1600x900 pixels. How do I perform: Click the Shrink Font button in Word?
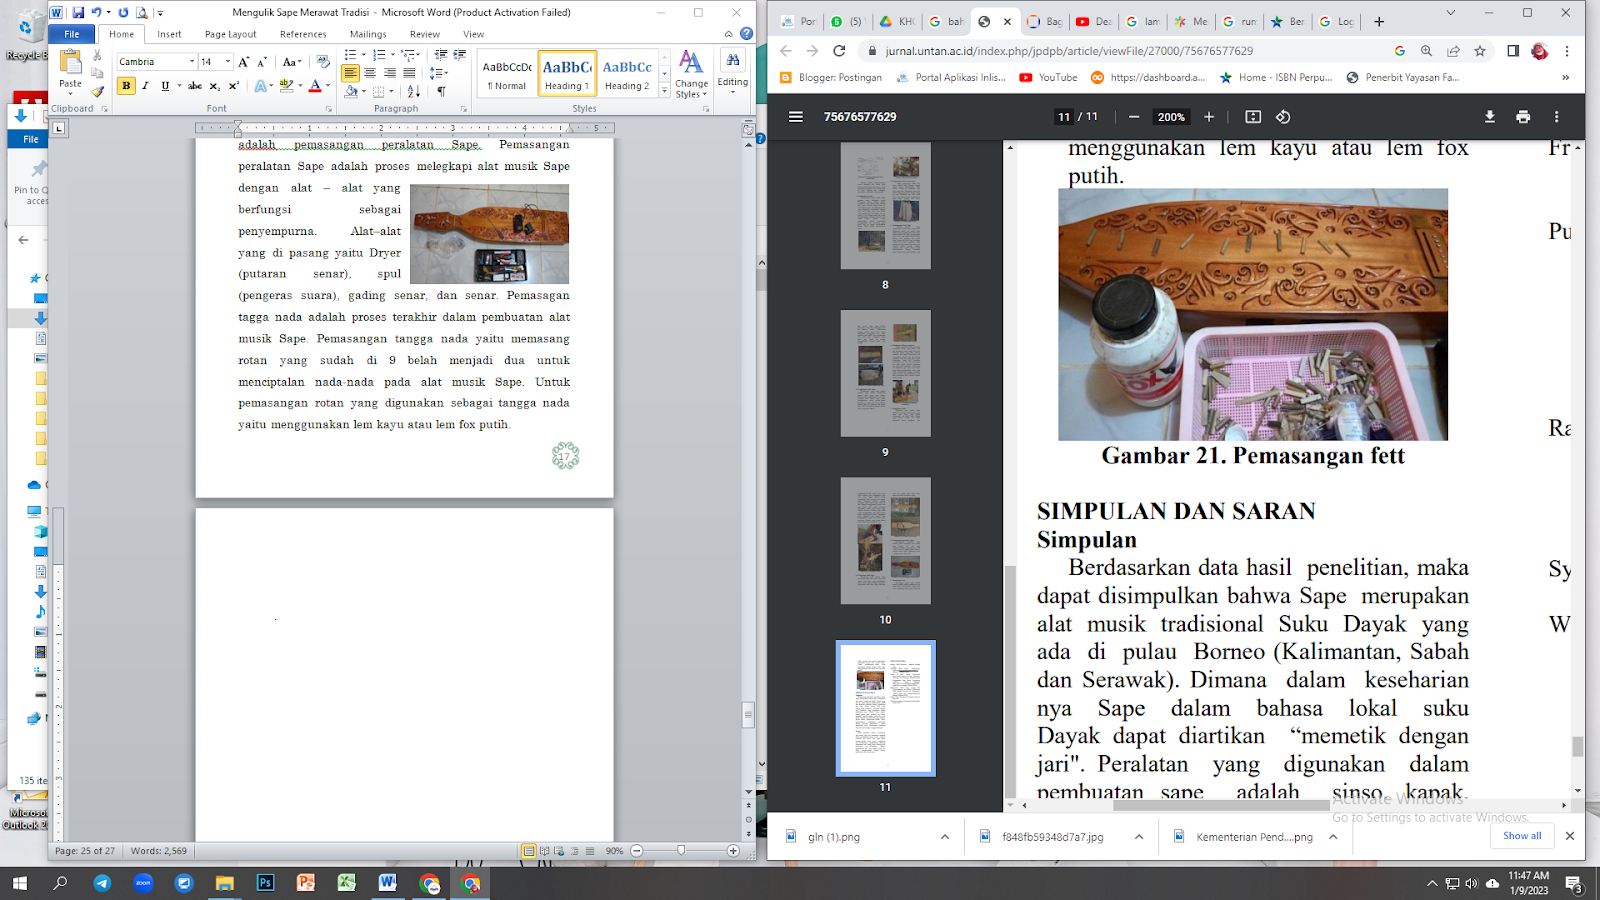tap(262, 62)
